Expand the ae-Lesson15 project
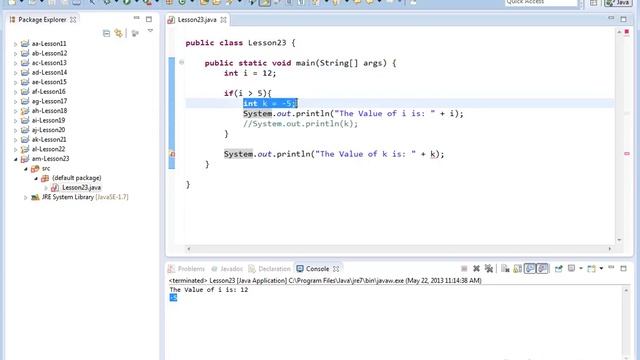 [x=16, y=82]
